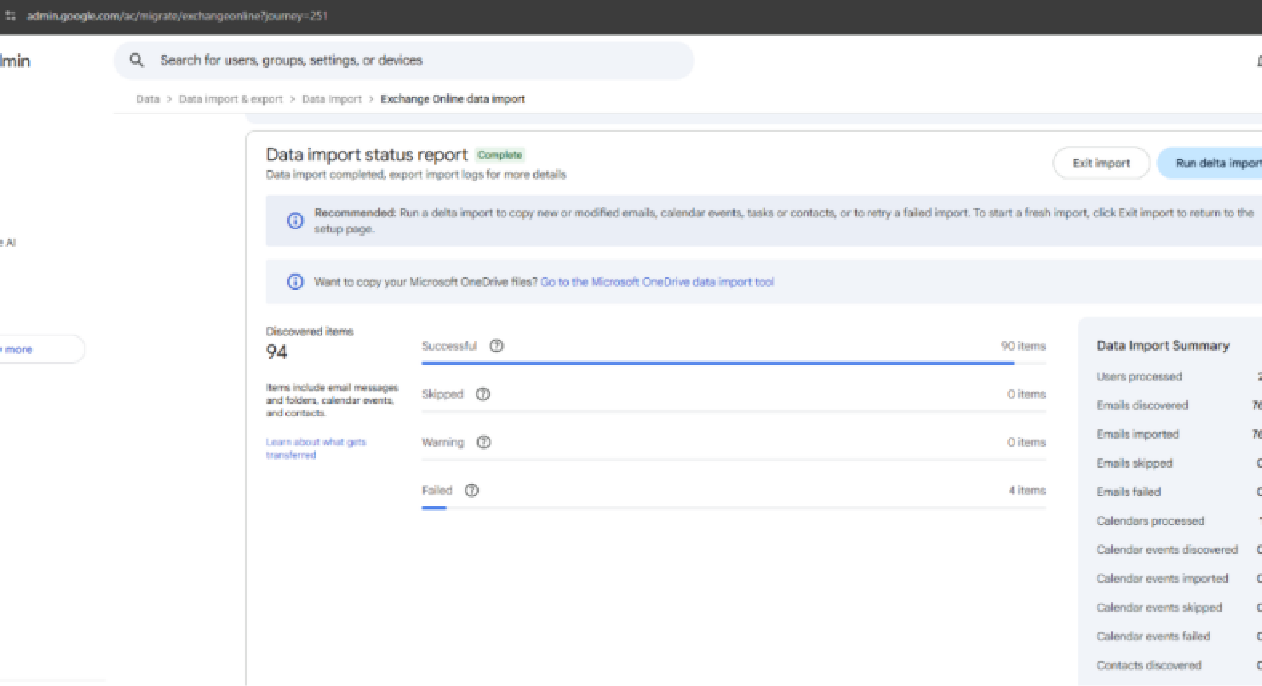The height and width of the screenshot is (686, 1262).
Task: Click the Warning status label
Action: pyautogui.click(x=443, y=442)
